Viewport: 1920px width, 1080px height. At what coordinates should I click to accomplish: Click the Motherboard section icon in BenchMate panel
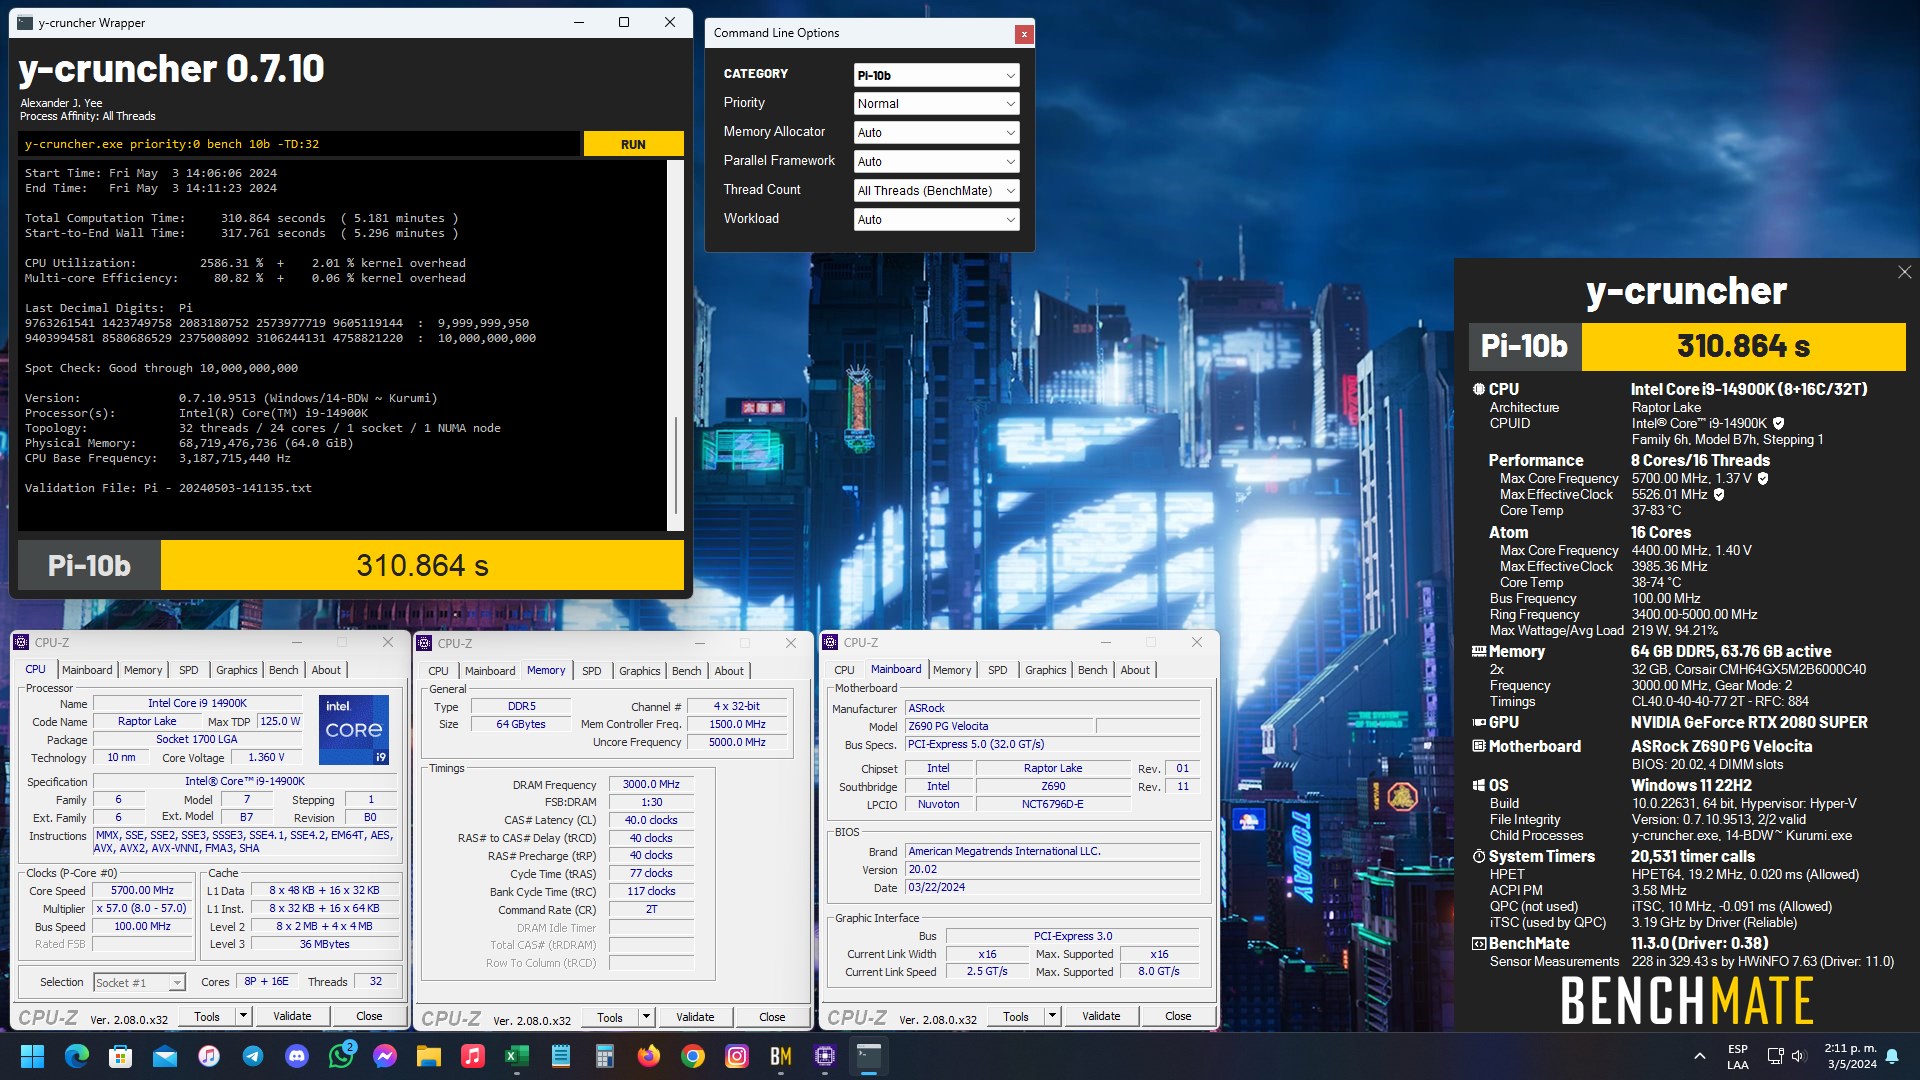tap(1478, 746)
